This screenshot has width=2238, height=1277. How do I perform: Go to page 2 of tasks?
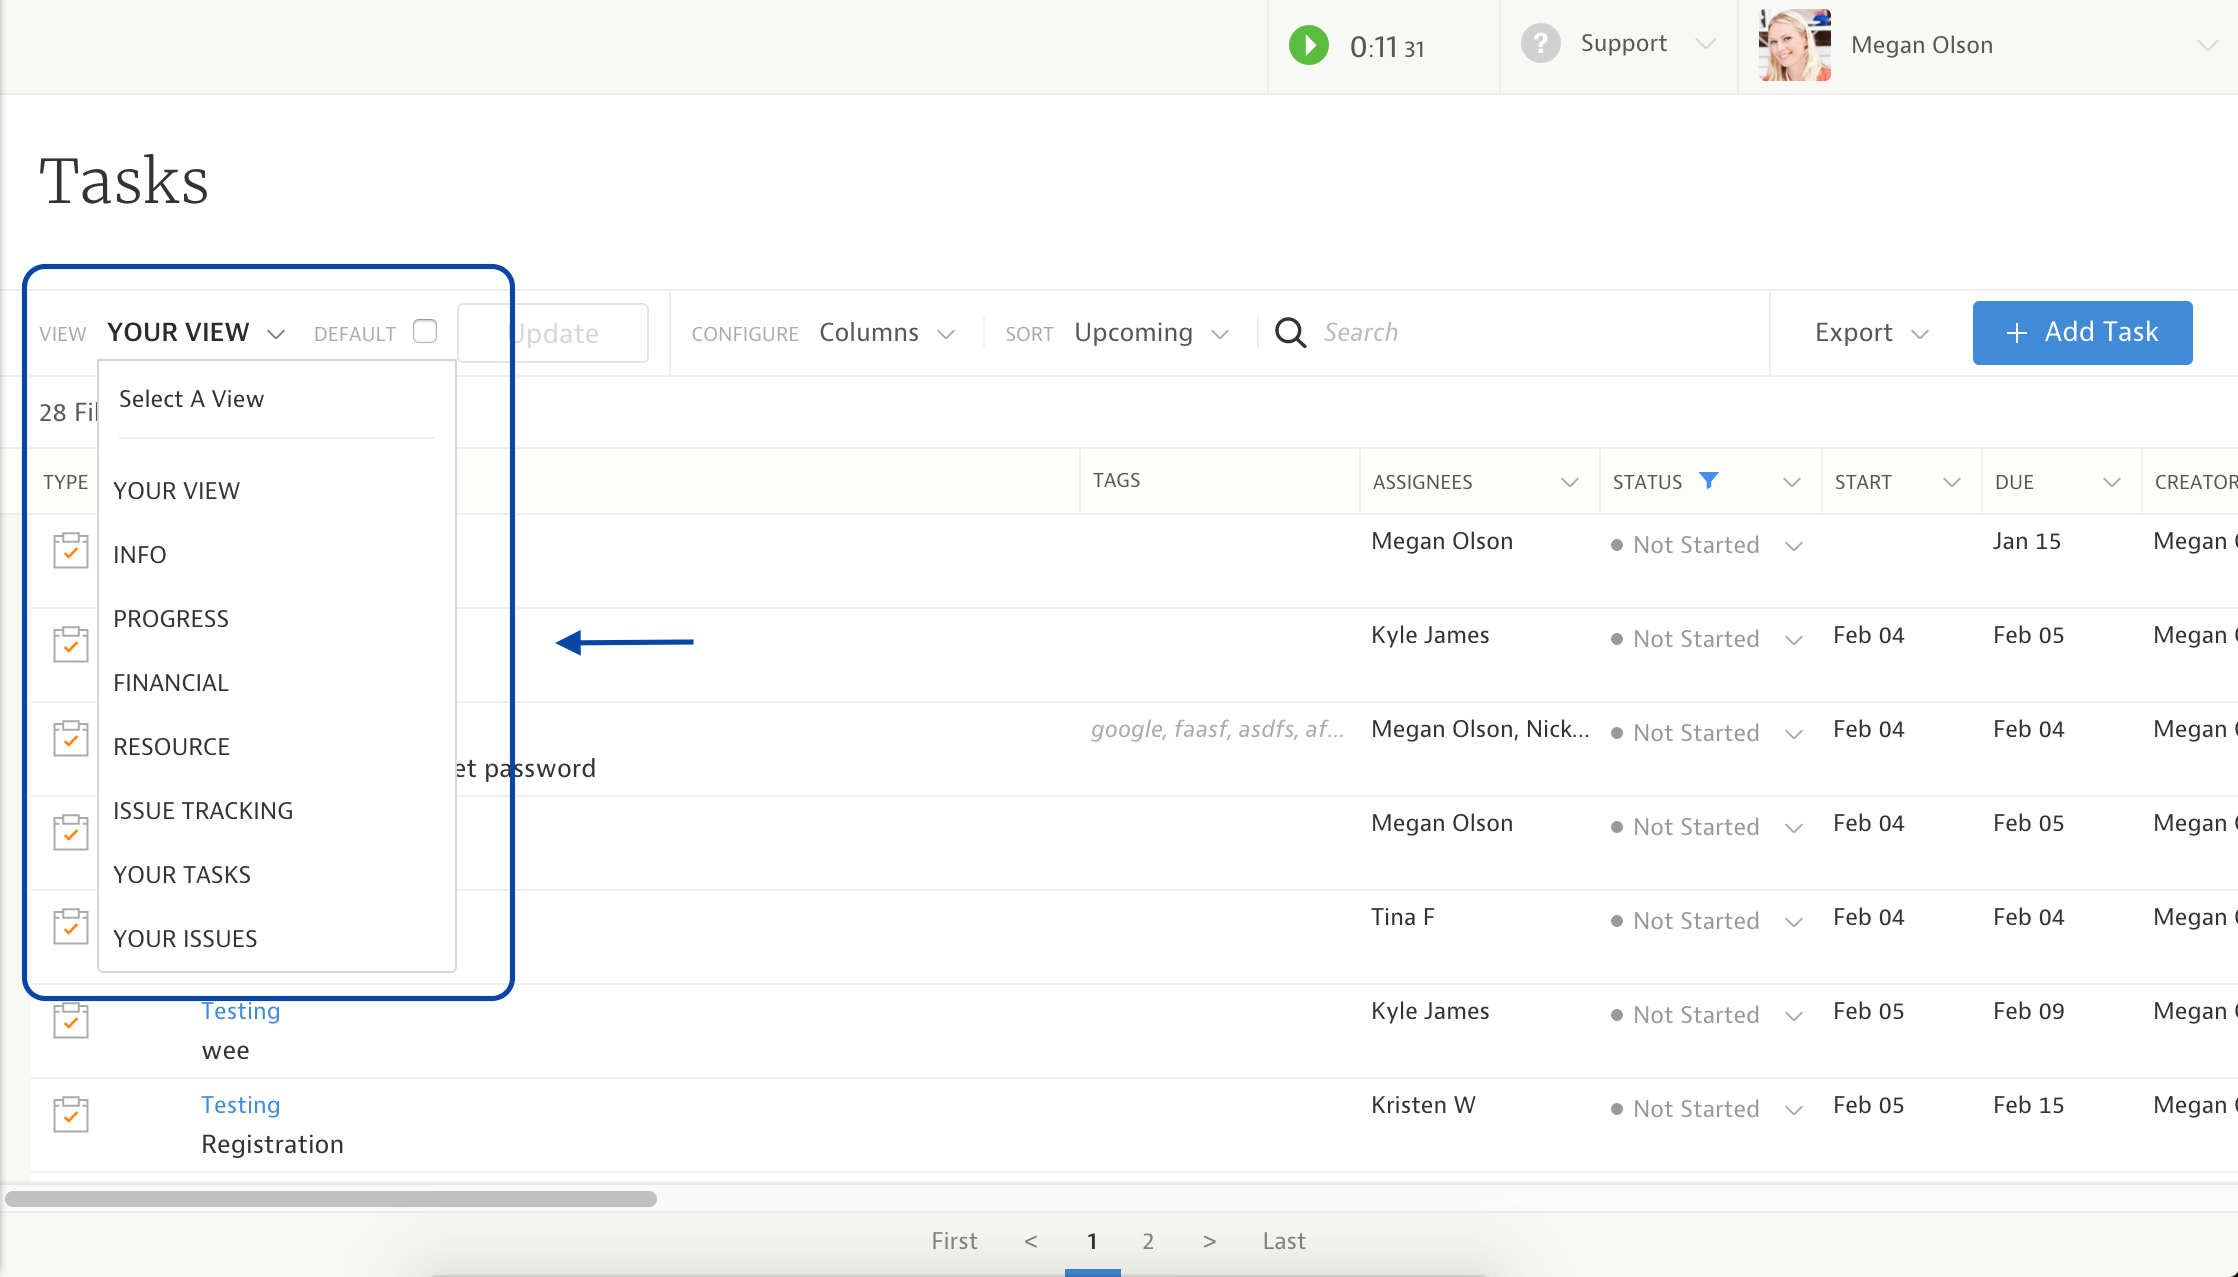[x=1148, y=1241]
